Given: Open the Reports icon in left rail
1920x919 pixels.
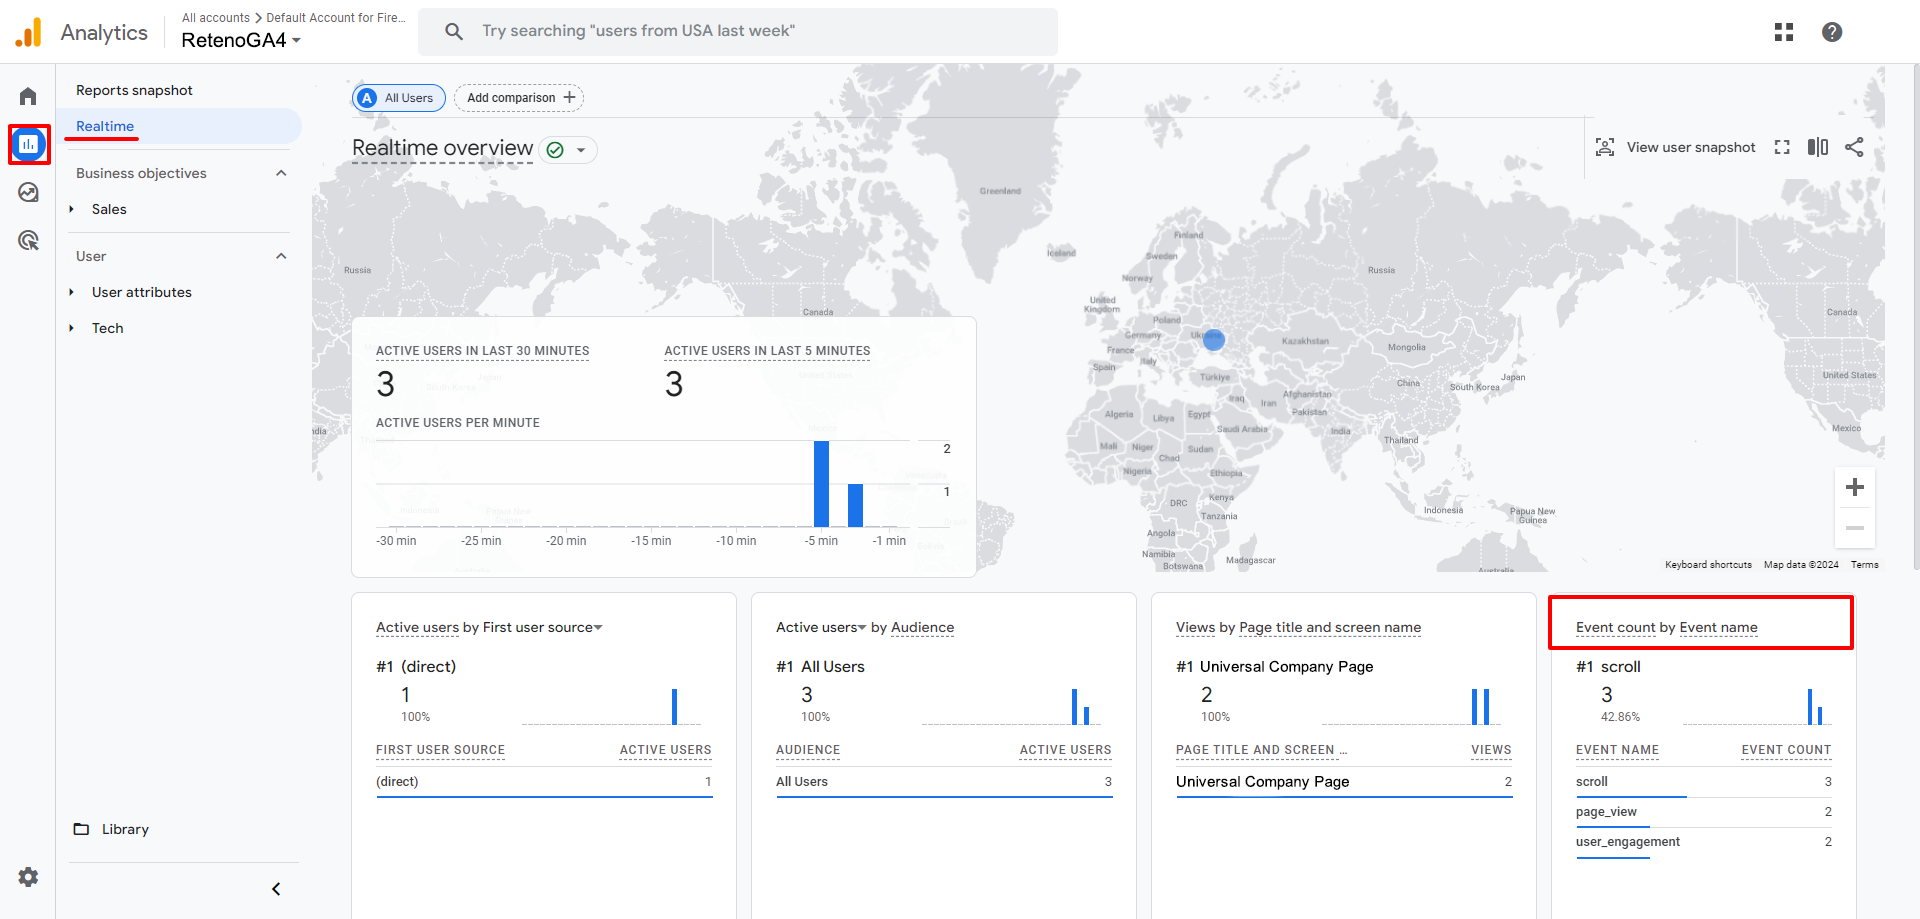Looking at the screenshot, I should click(28, 144).
